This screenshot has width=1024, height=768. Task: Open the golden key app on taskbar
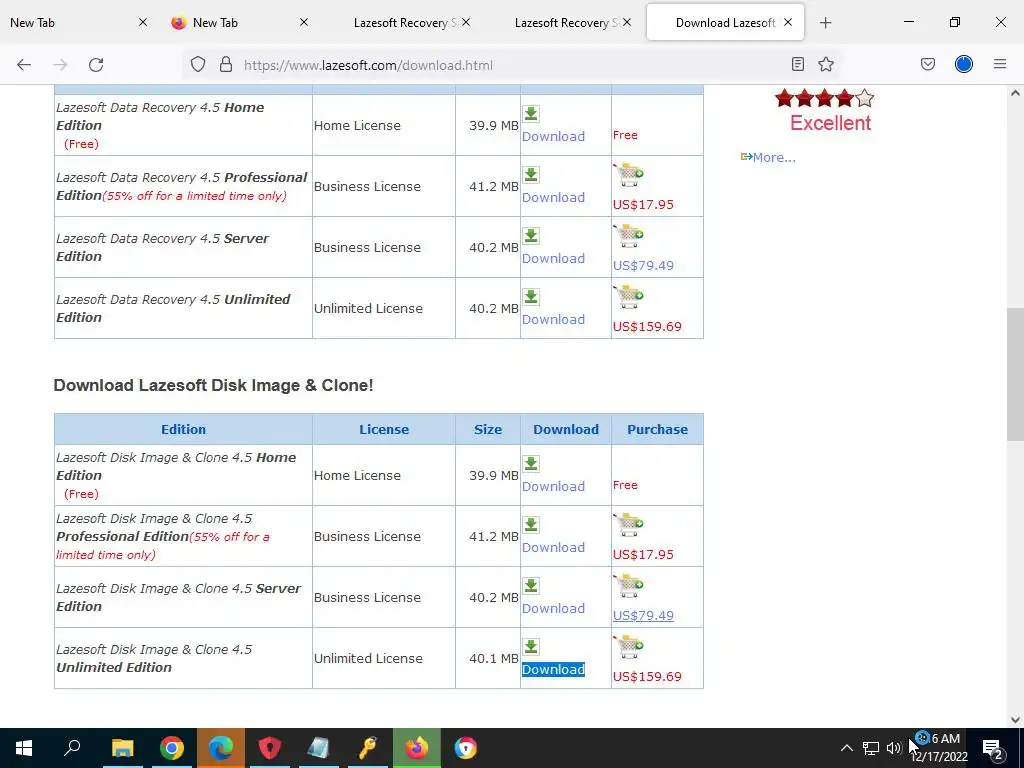click(368, 748)
